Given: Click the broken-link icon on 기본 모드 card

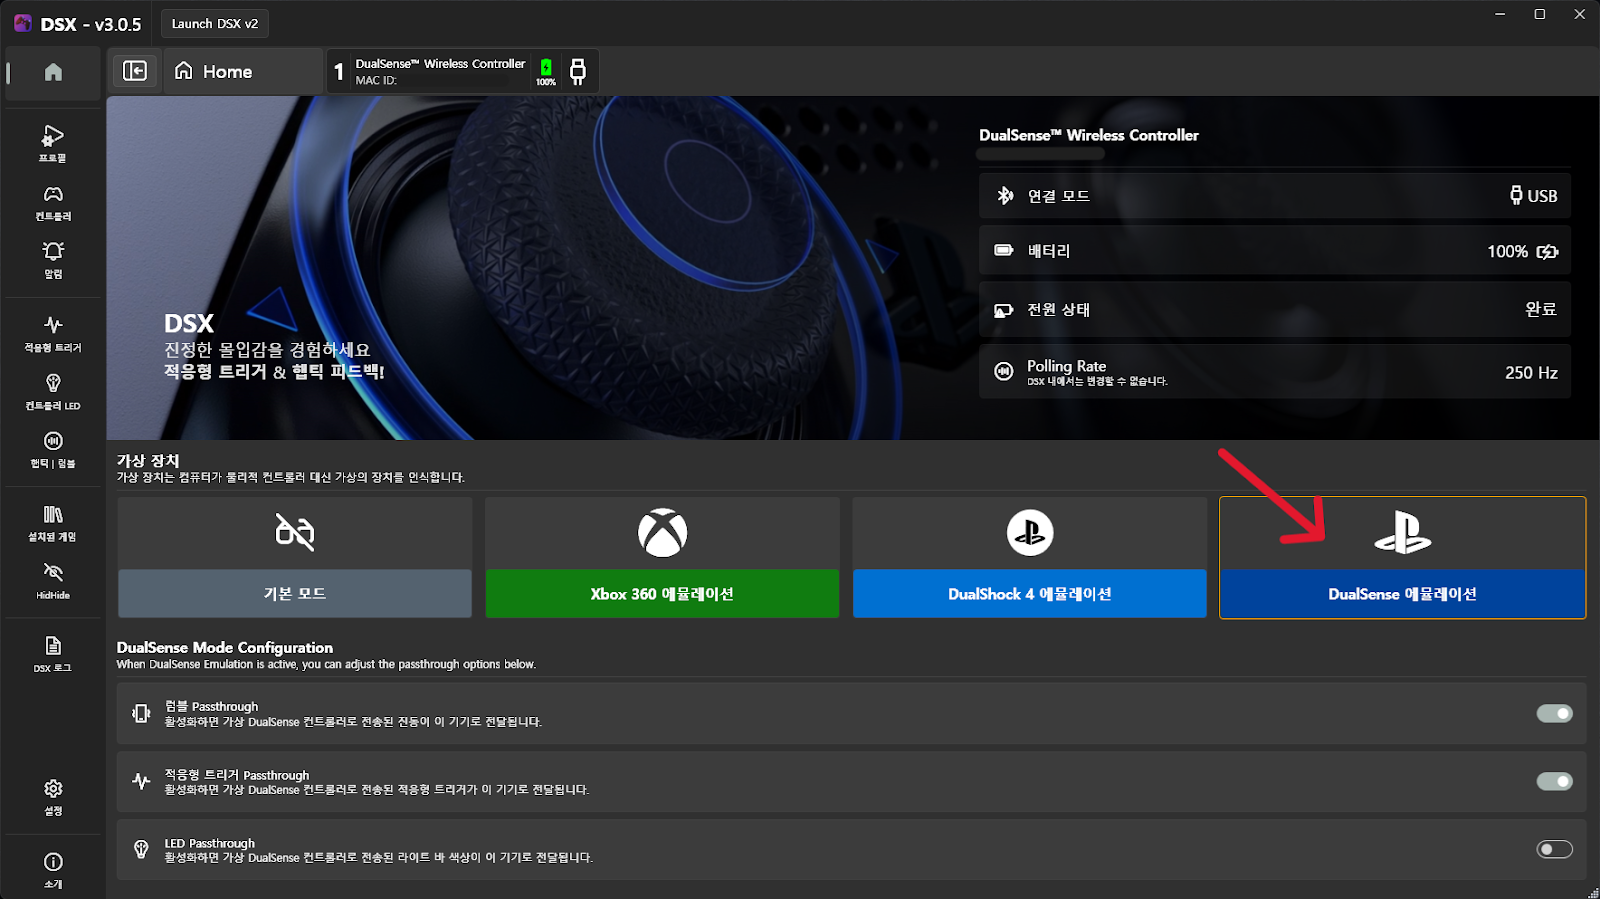Looking at the screenshot, I should pyautogui.click(x=295, y=532).
